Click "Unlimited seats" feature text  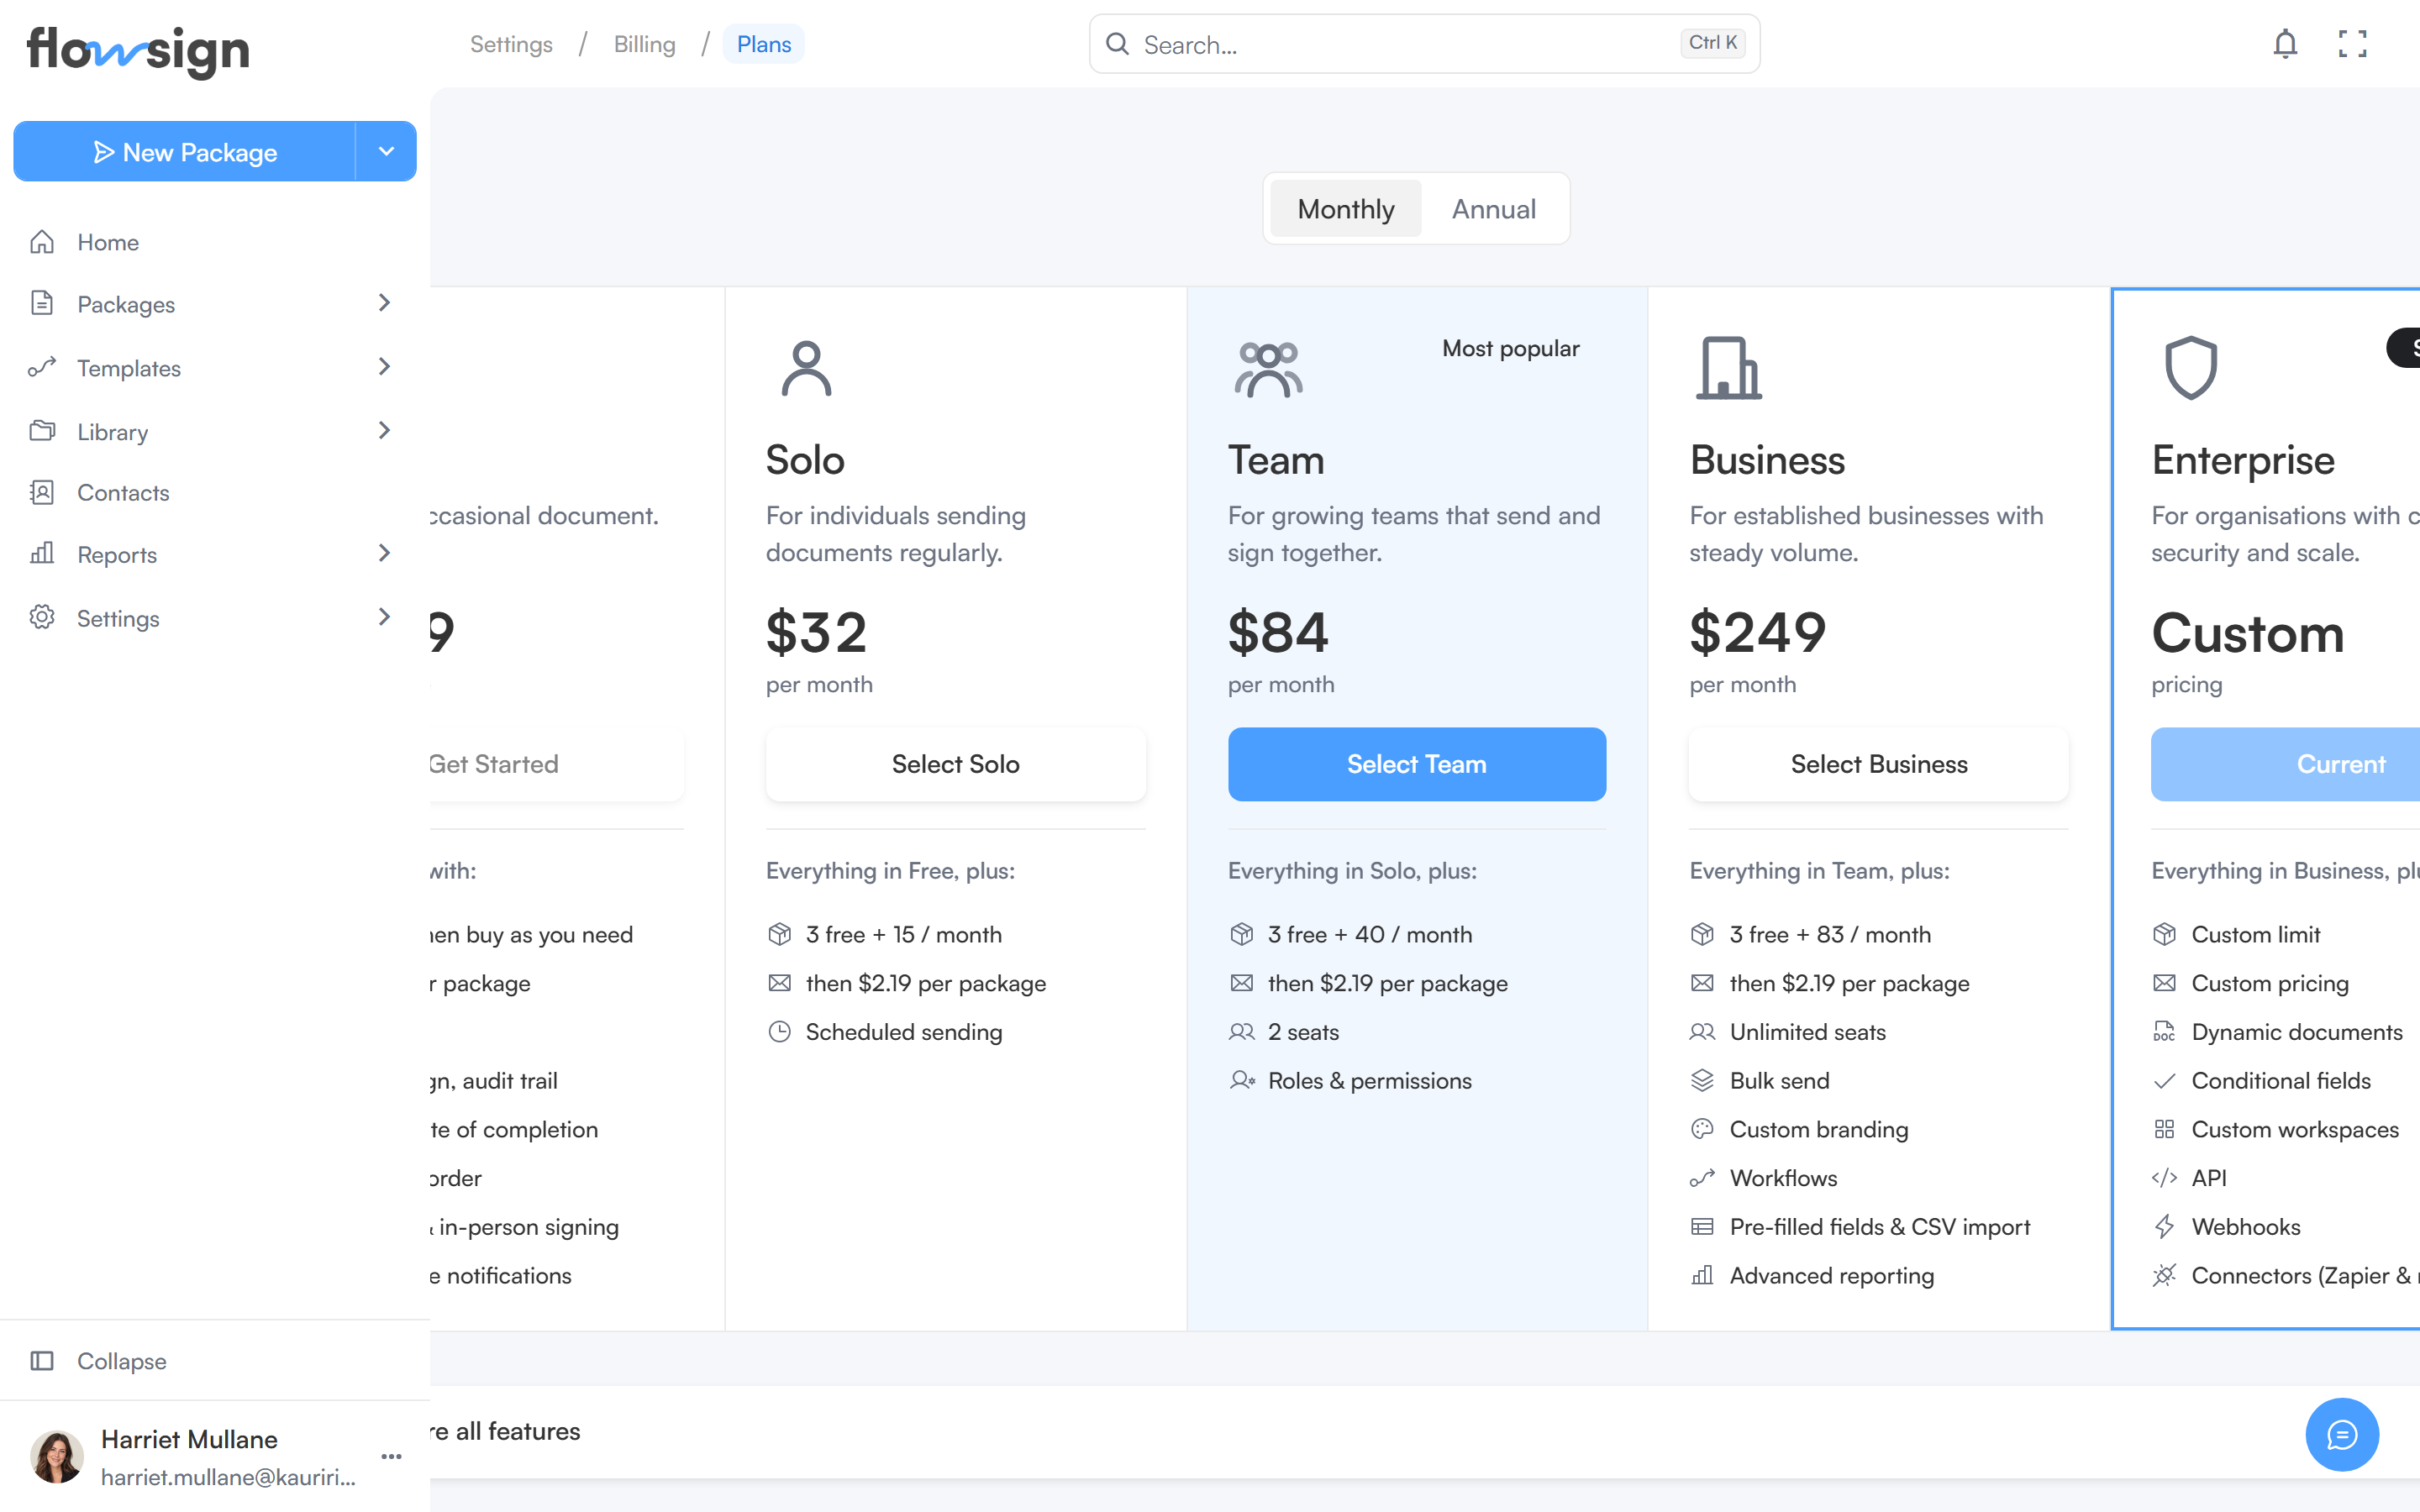pyautogui.click(x=1807, y=1032)
